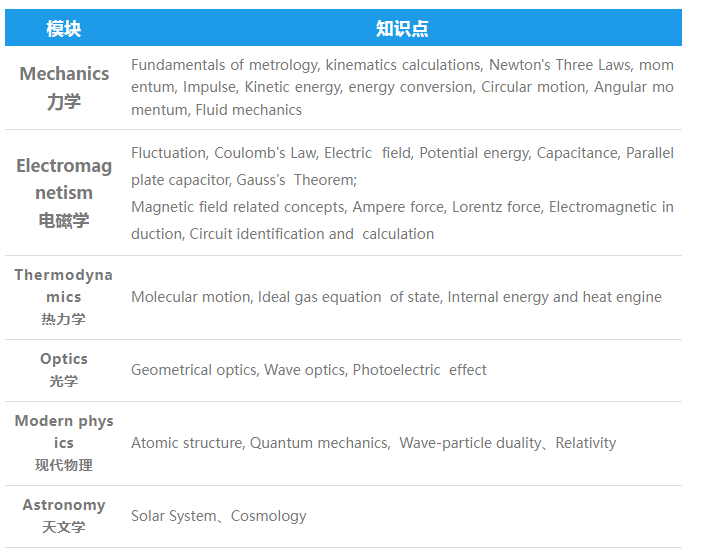
Task: Click the 知识点 column header
Action: [402, 29]
